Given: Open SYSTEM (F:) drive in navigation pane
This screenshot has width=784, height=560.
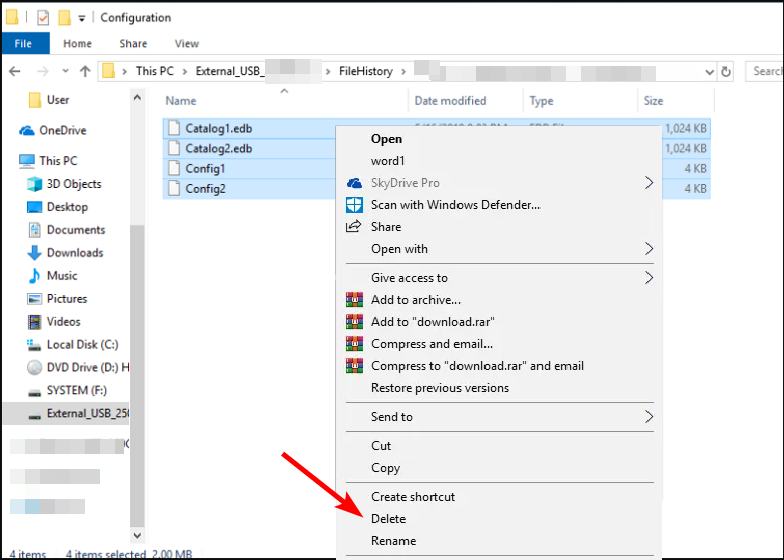Looking at the screenshot, I should 67,390.
